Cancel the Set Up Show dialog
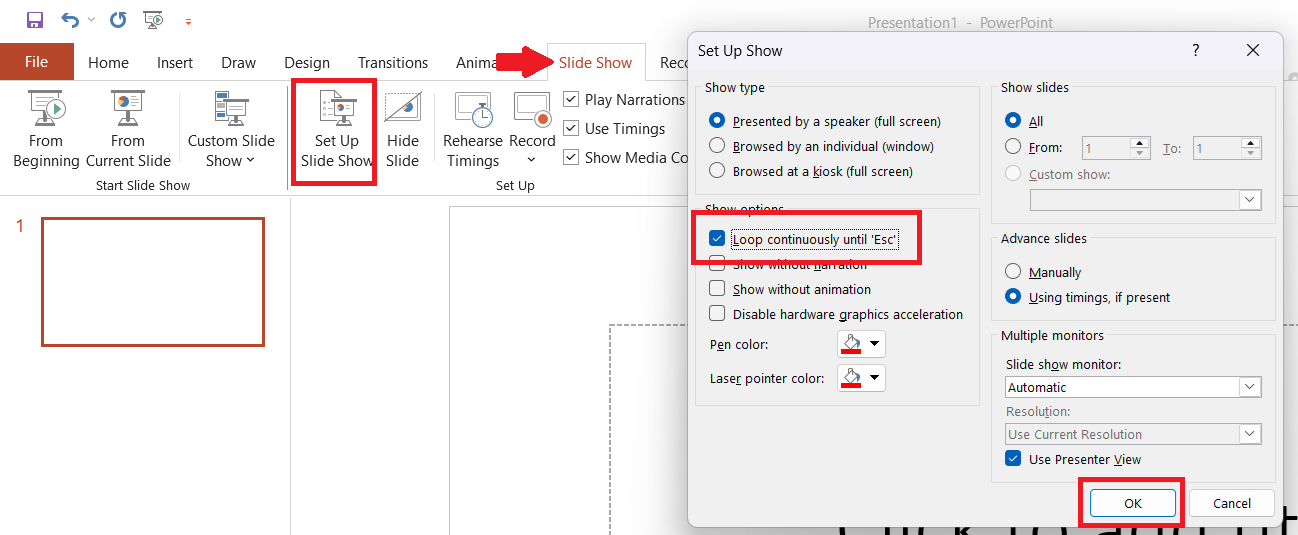The image size is (1298, 535). tap(1232, 503)
